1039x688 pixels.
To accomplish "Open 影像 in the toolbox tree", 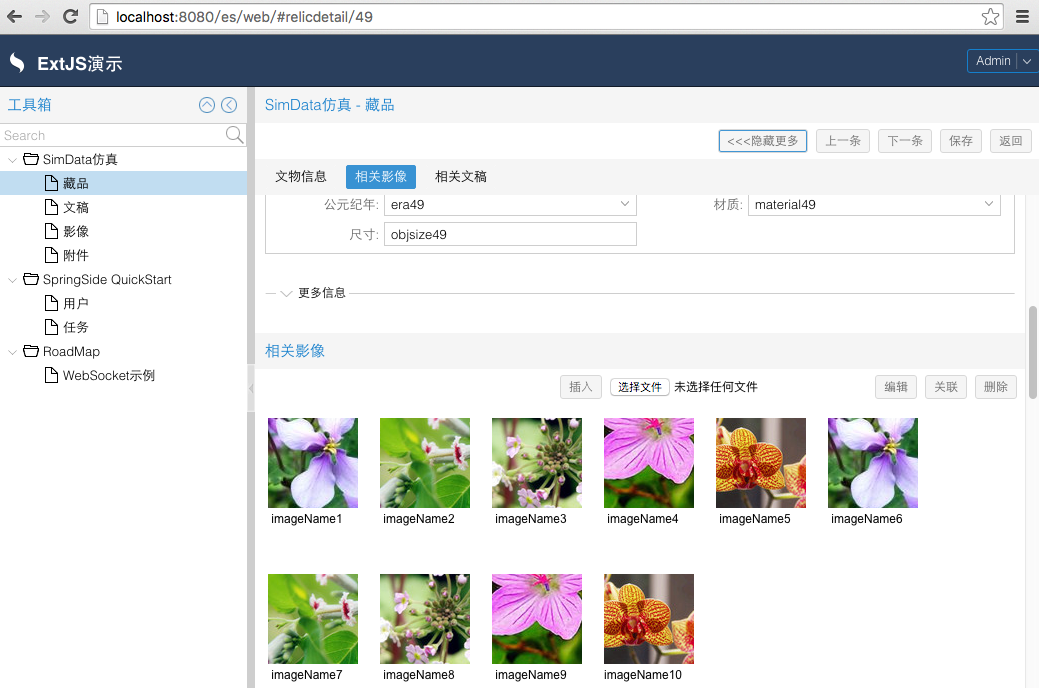I will pos(76,231).
